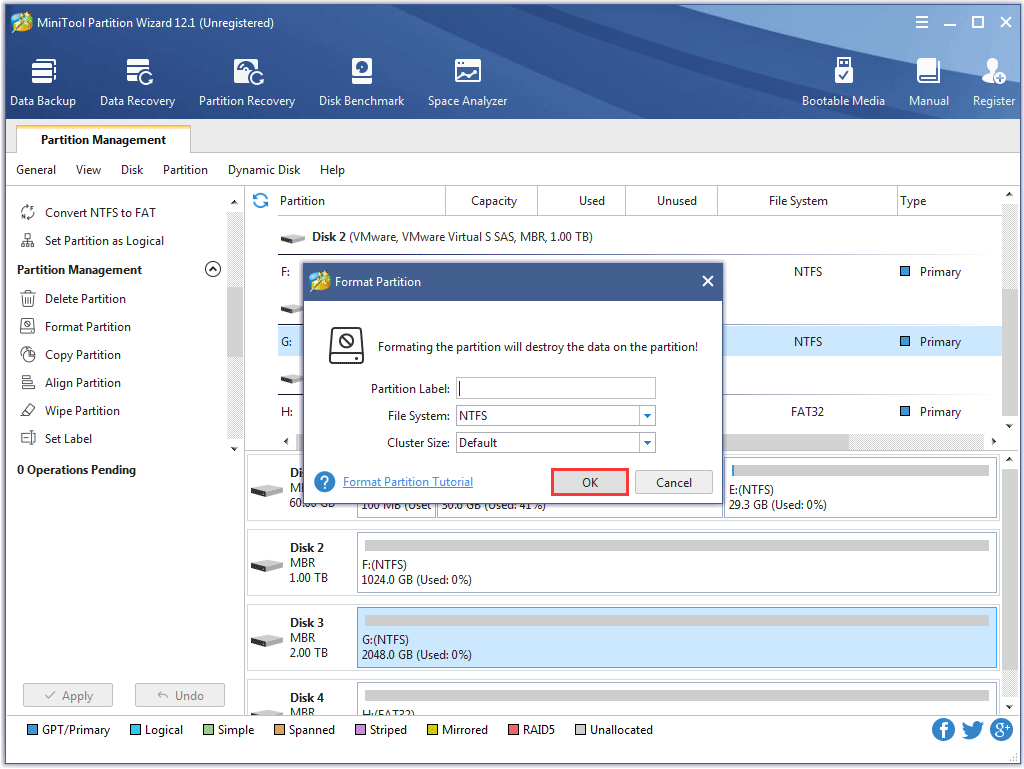Create Bootable Media
Image resolution: width=1024 pixels, height=769 pixels.
pyautogui.click(x=843, y=82)
